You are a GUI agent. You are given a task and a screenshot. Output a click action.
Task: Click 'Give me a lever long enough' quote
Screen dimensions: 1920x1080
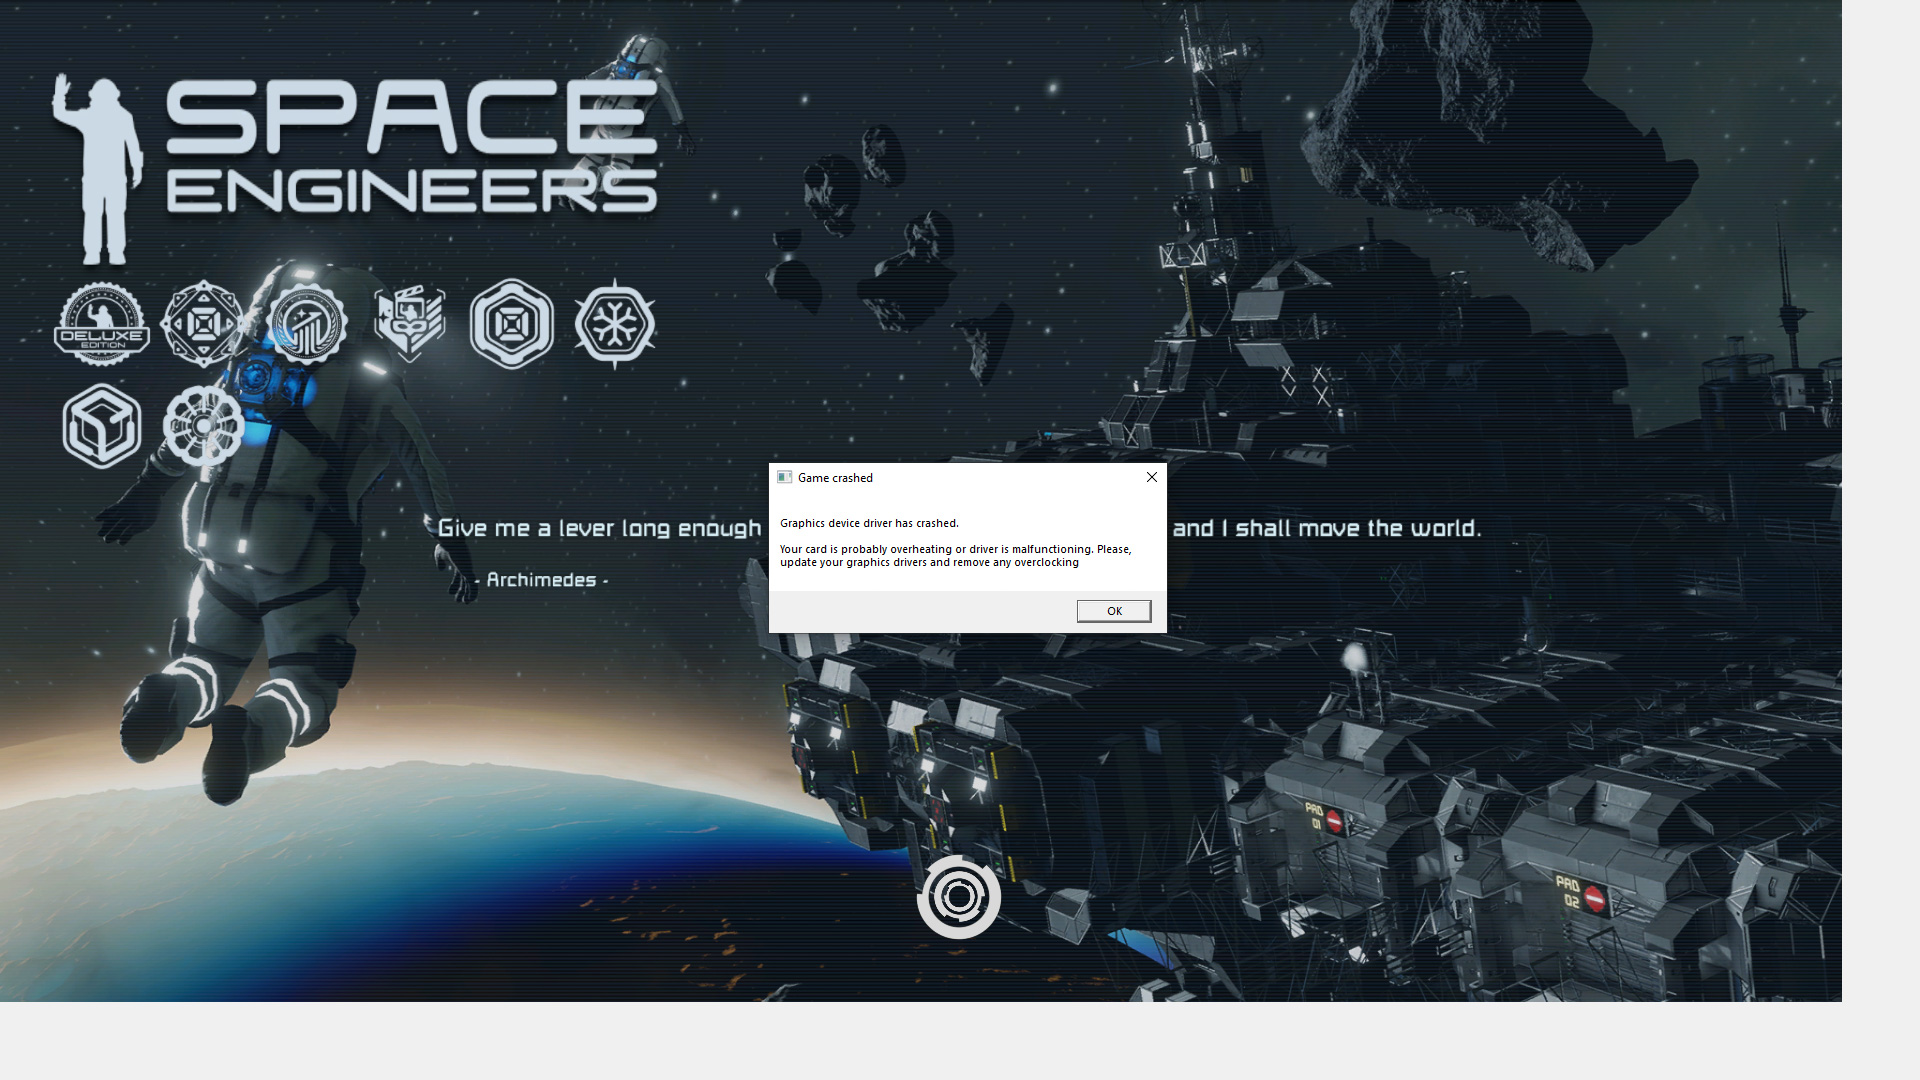[600, 528]
